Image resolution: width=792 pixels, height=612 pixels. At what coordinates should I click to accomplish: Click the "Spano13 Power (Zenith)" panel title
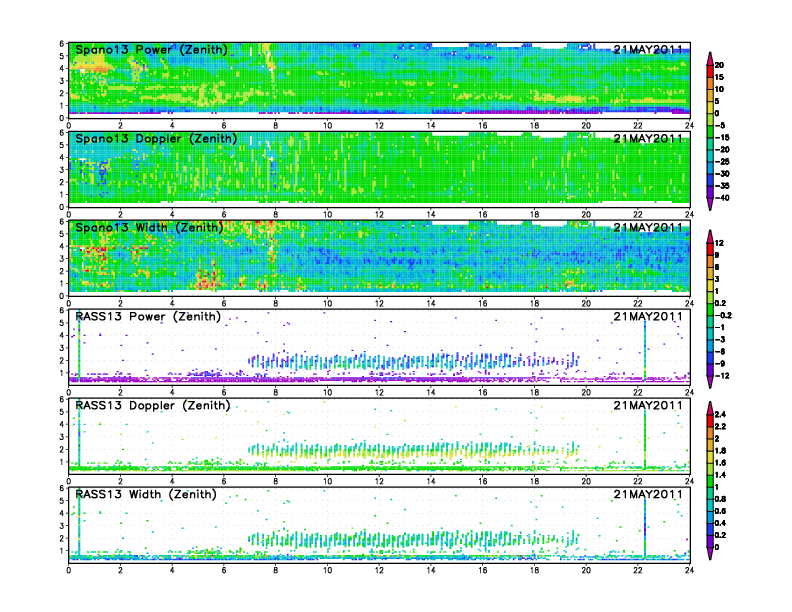pyautogui.click(x=152, y=50)
